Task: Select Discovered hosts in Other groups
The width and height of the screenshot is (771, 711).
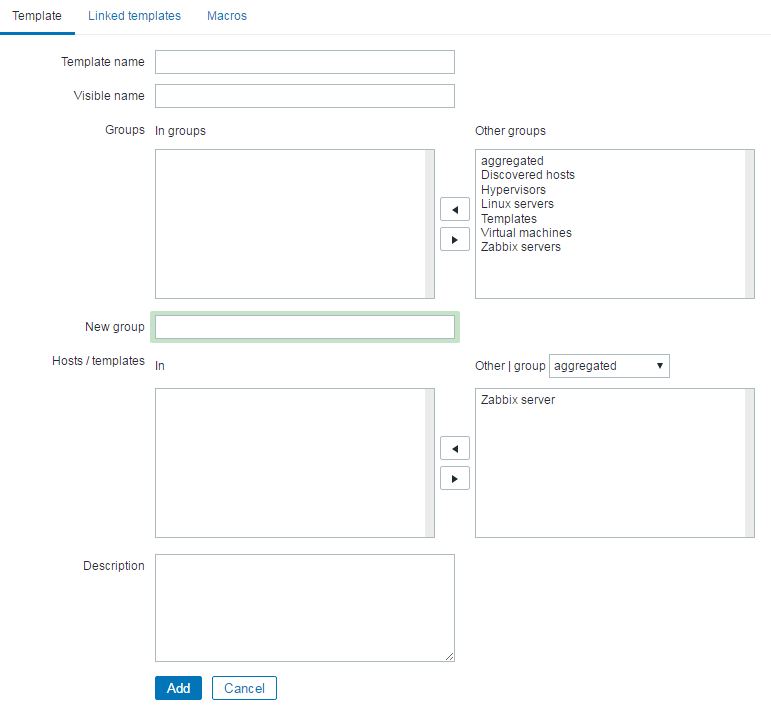Action: (528, 175)
